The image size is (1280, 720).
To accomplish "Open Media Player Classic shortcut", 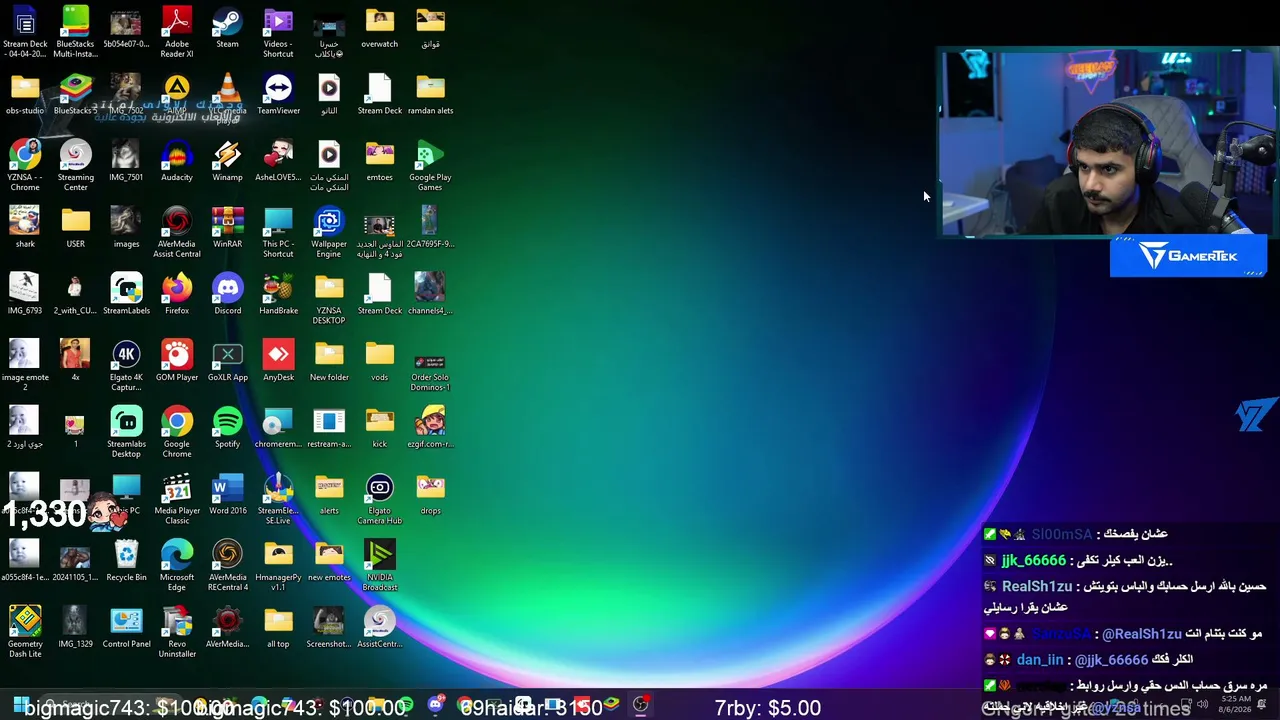I will [x=177, y=499].
